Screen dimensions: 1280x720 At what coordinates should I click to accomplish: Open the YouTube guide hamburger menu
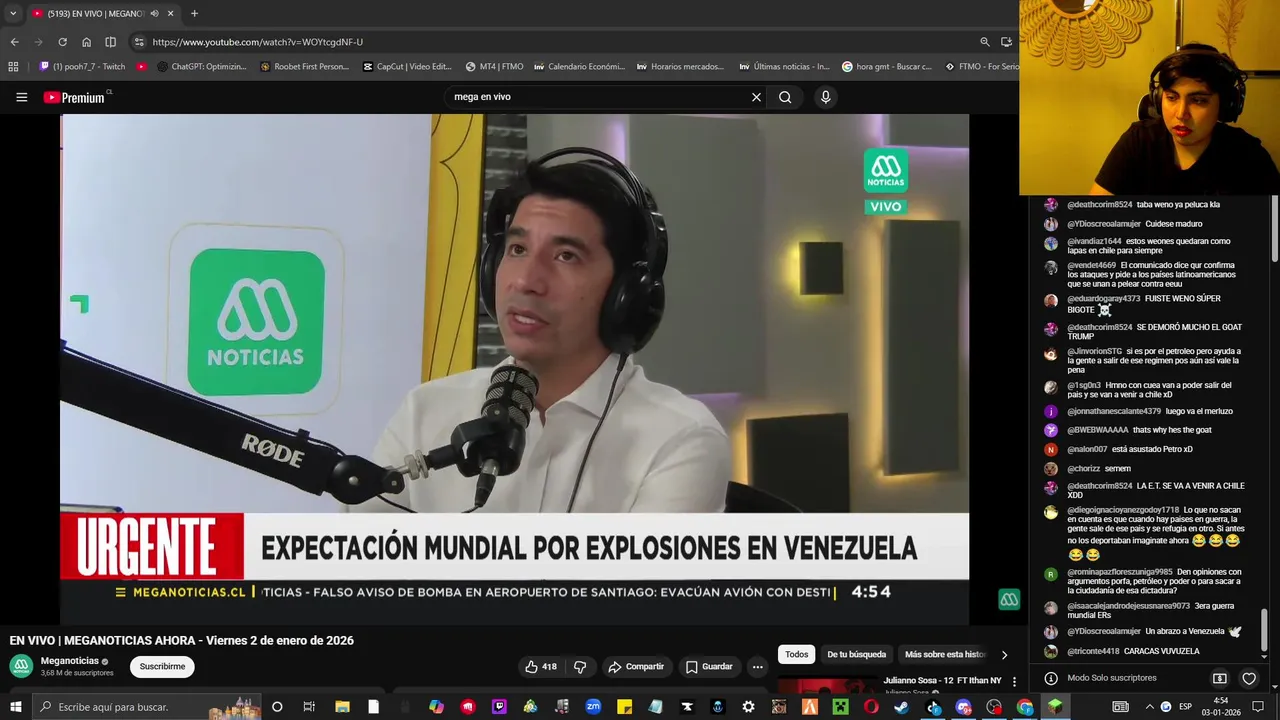(x=21, y=97)
